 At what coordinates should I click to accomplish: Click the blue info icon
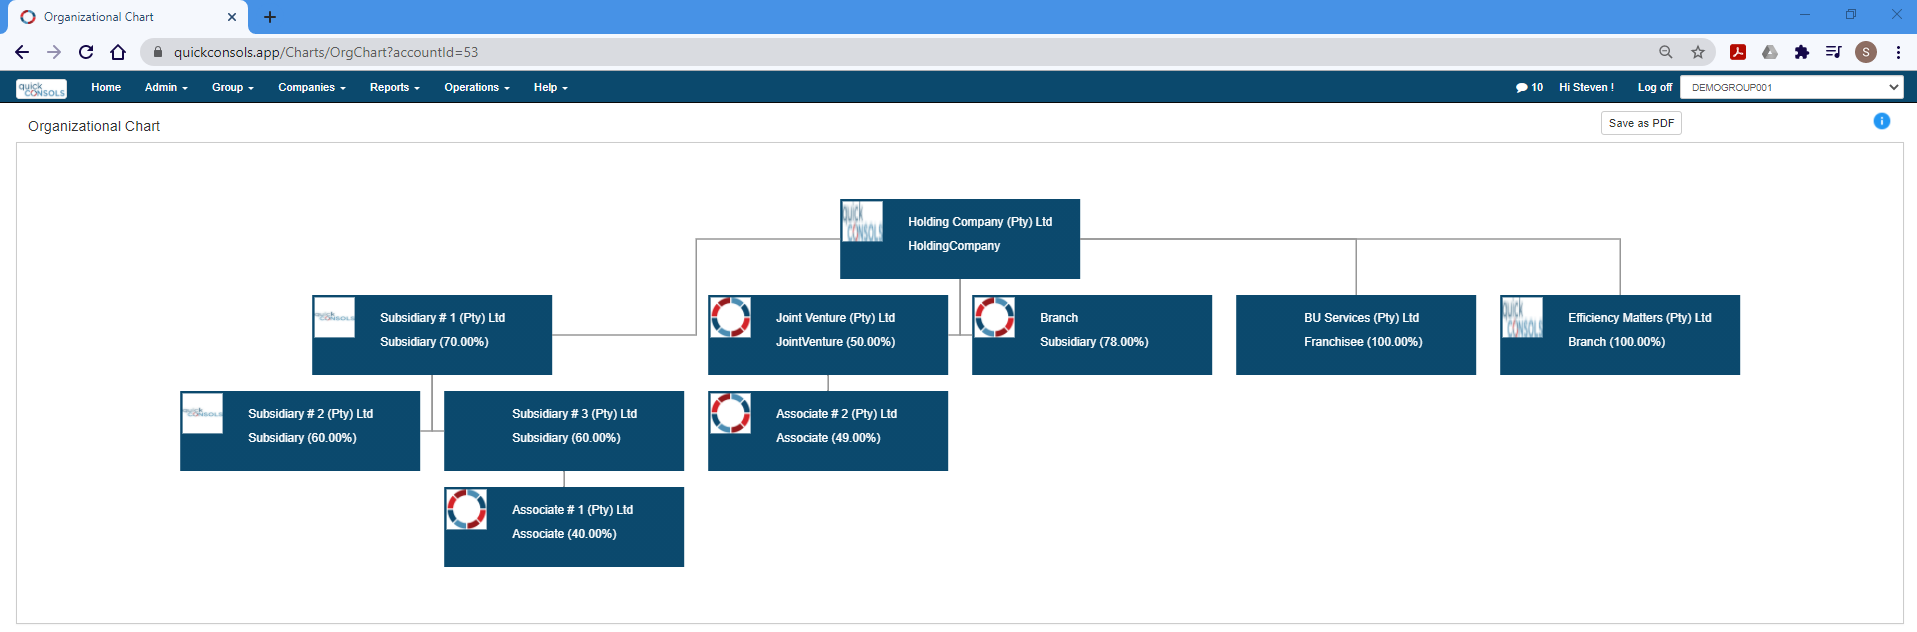(x=1881, y=121)
